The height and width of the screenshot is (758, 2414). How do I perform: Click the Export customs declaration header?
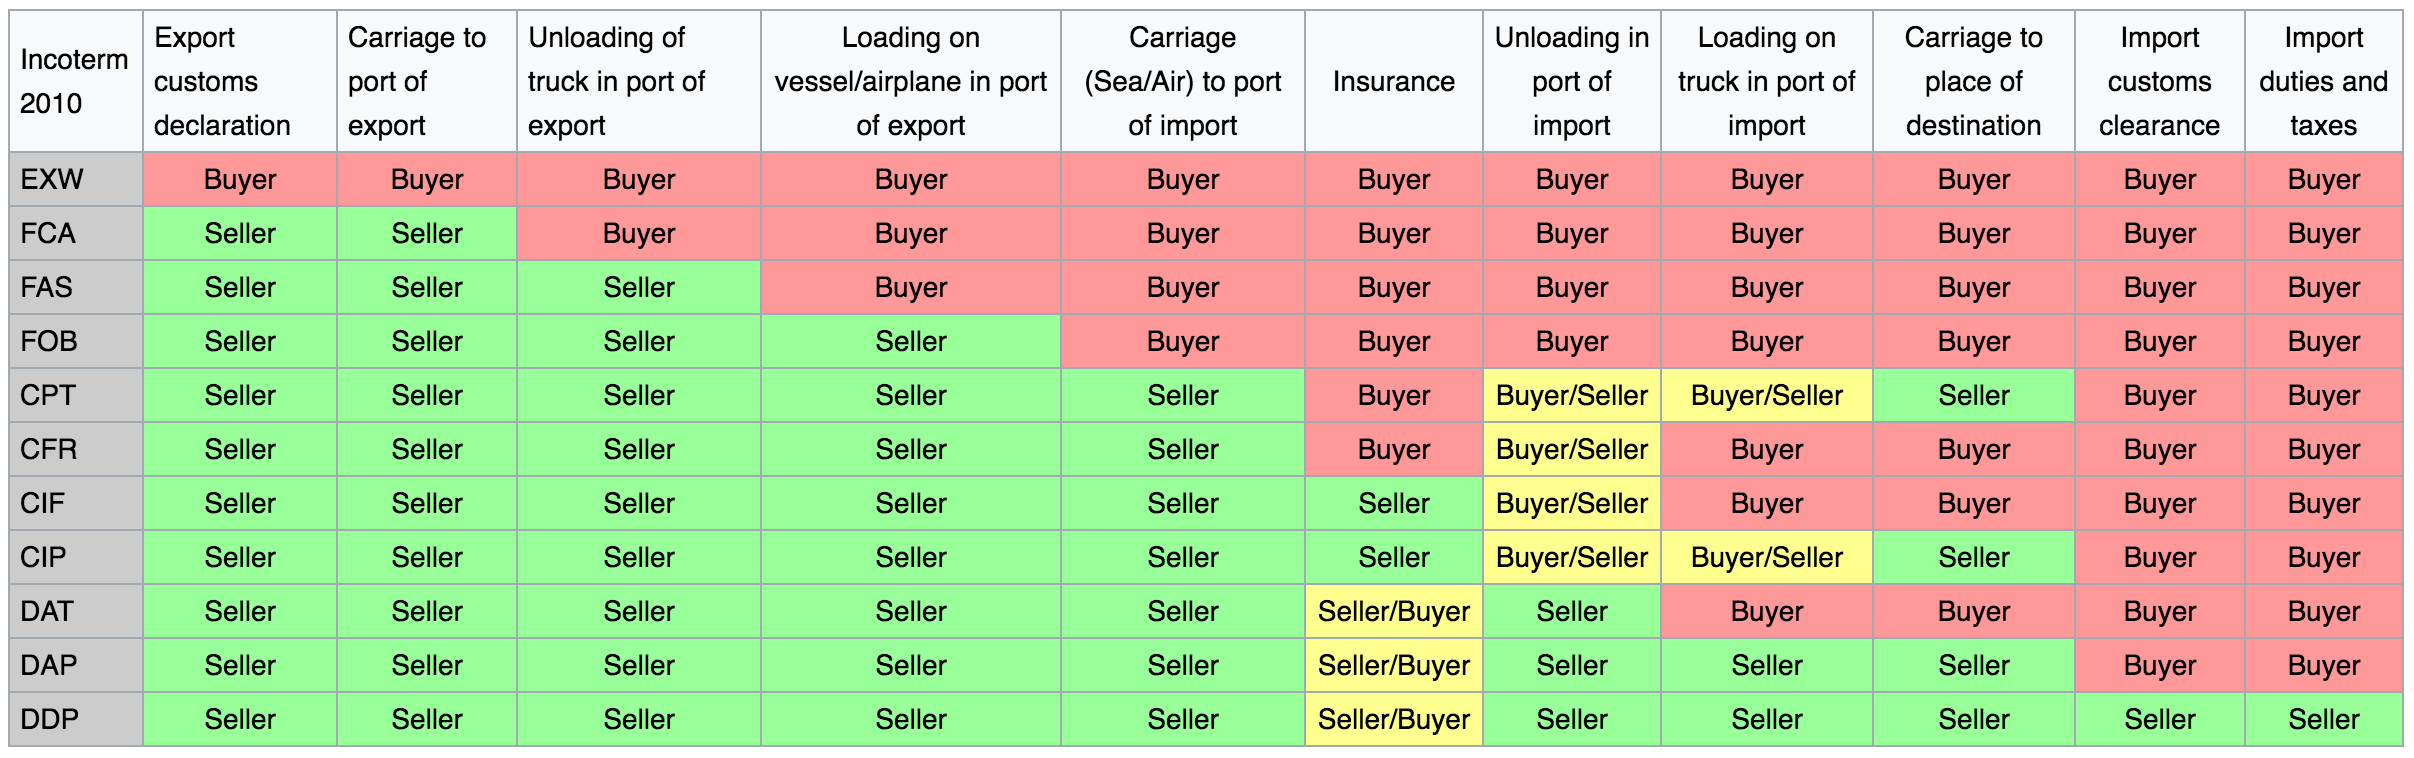pos(240,81)
